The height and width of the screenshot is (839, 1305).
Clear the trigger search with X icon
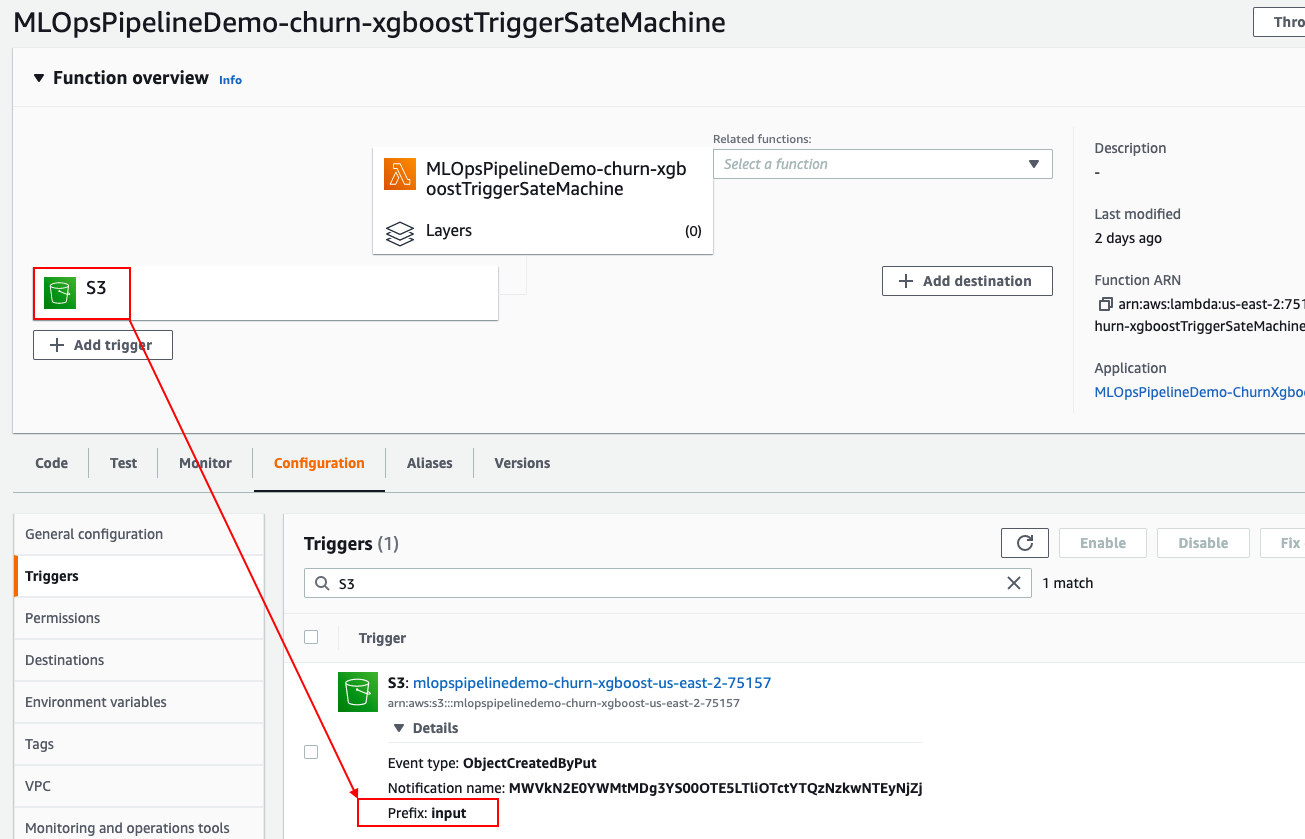pos(1014,583)
